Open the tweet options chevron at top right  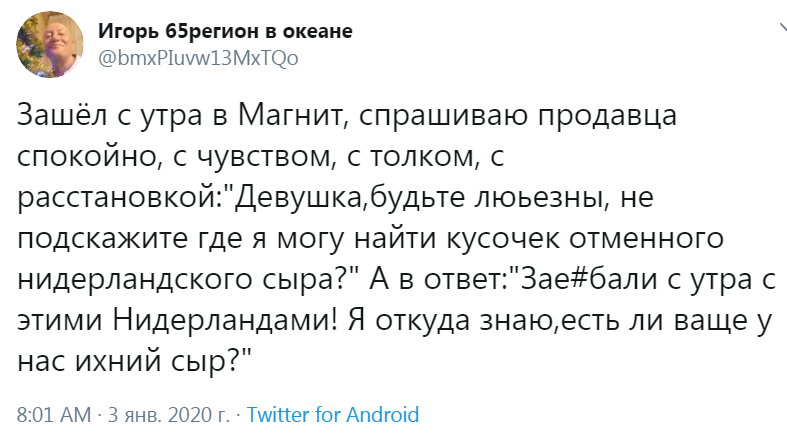(782, 29)
